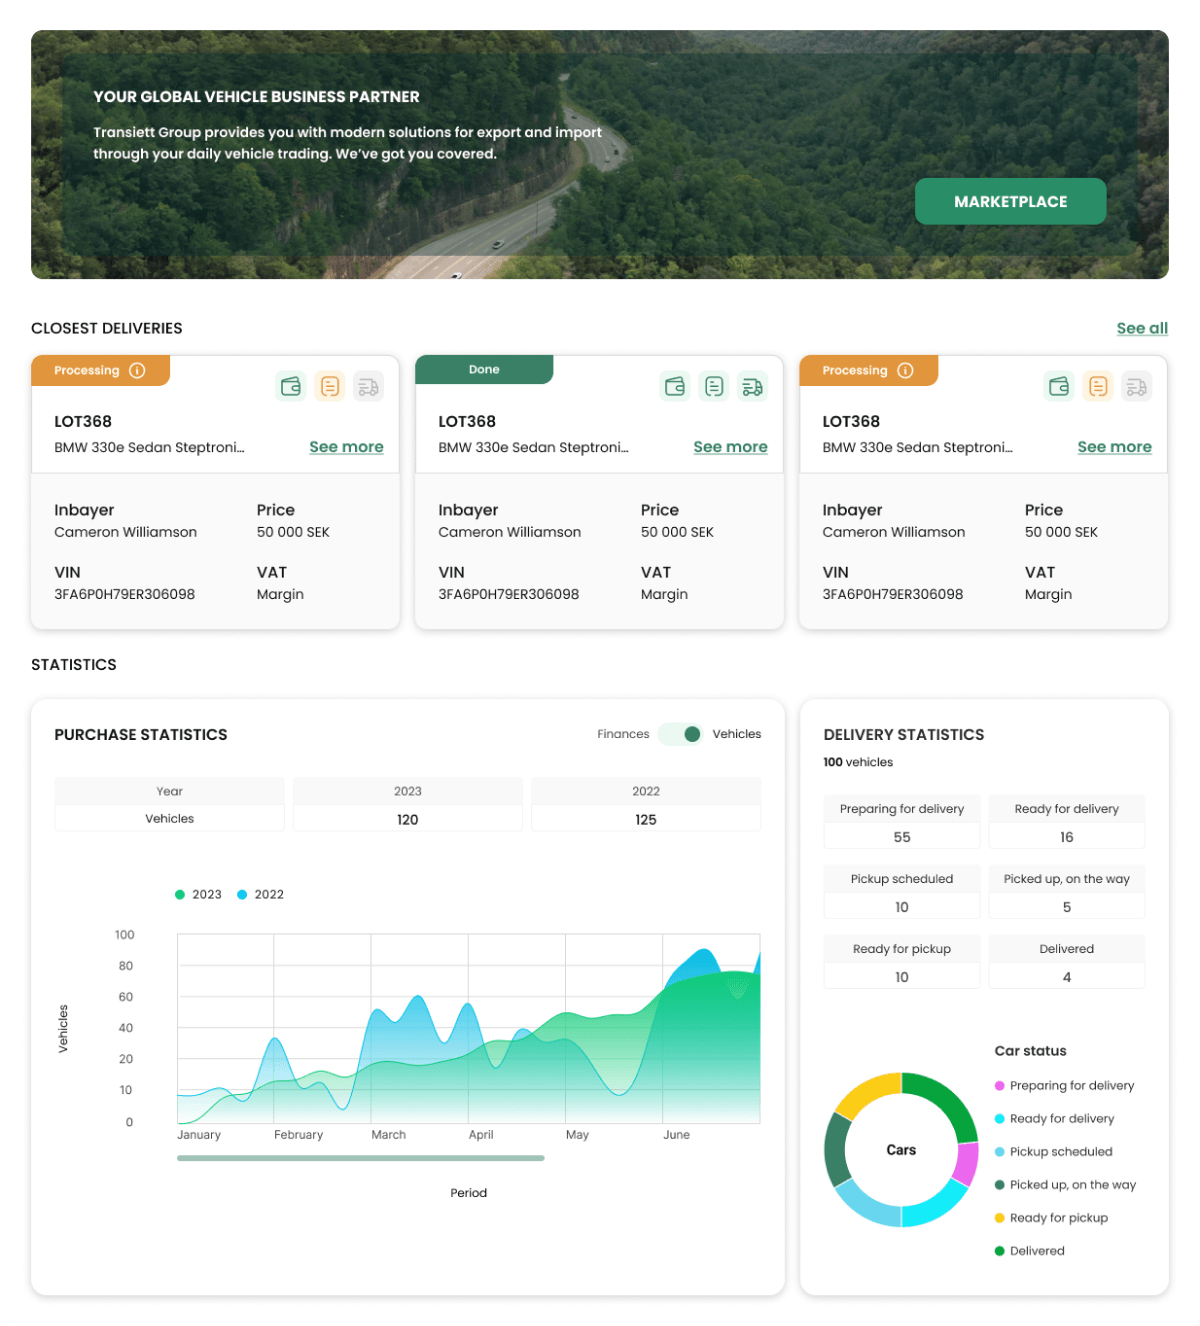Click the wallet icon on the first Processing card
The height and width of the screenshot is (1326, 1200).
click(x=291, y=386)
